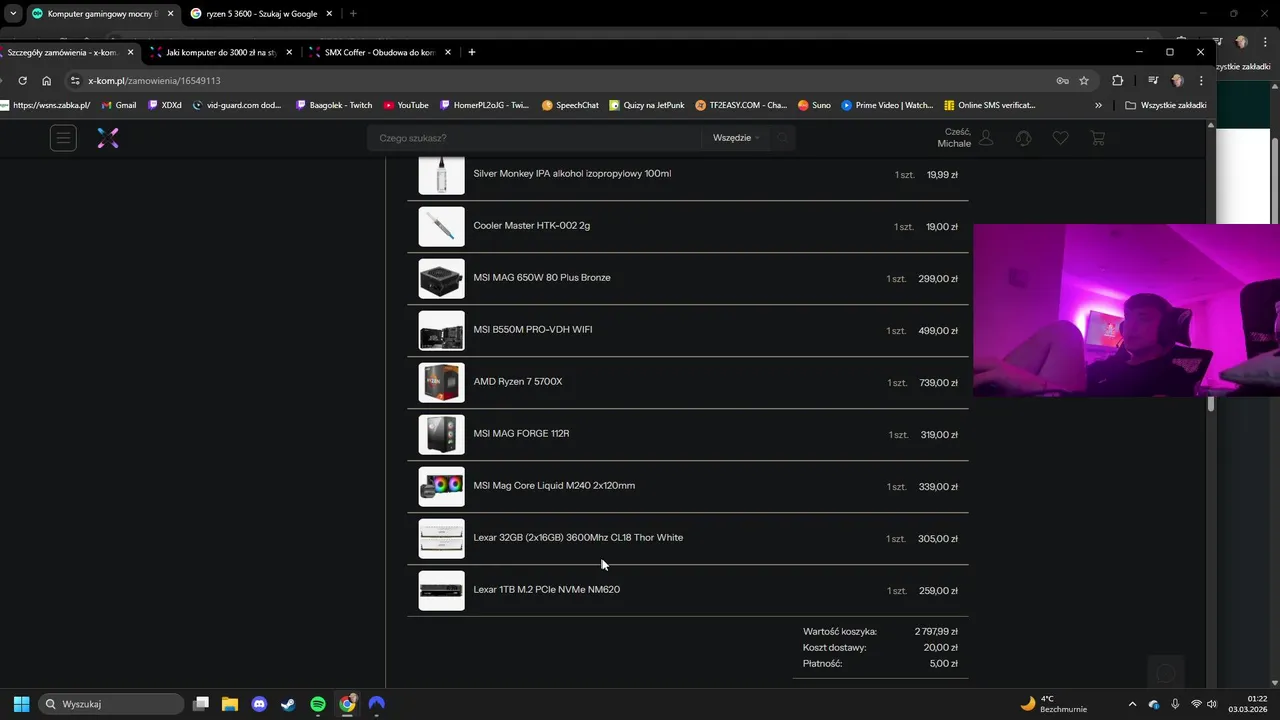Open the NordVPN taskbar icon
Screen dimensions: 1280x720
376,704
